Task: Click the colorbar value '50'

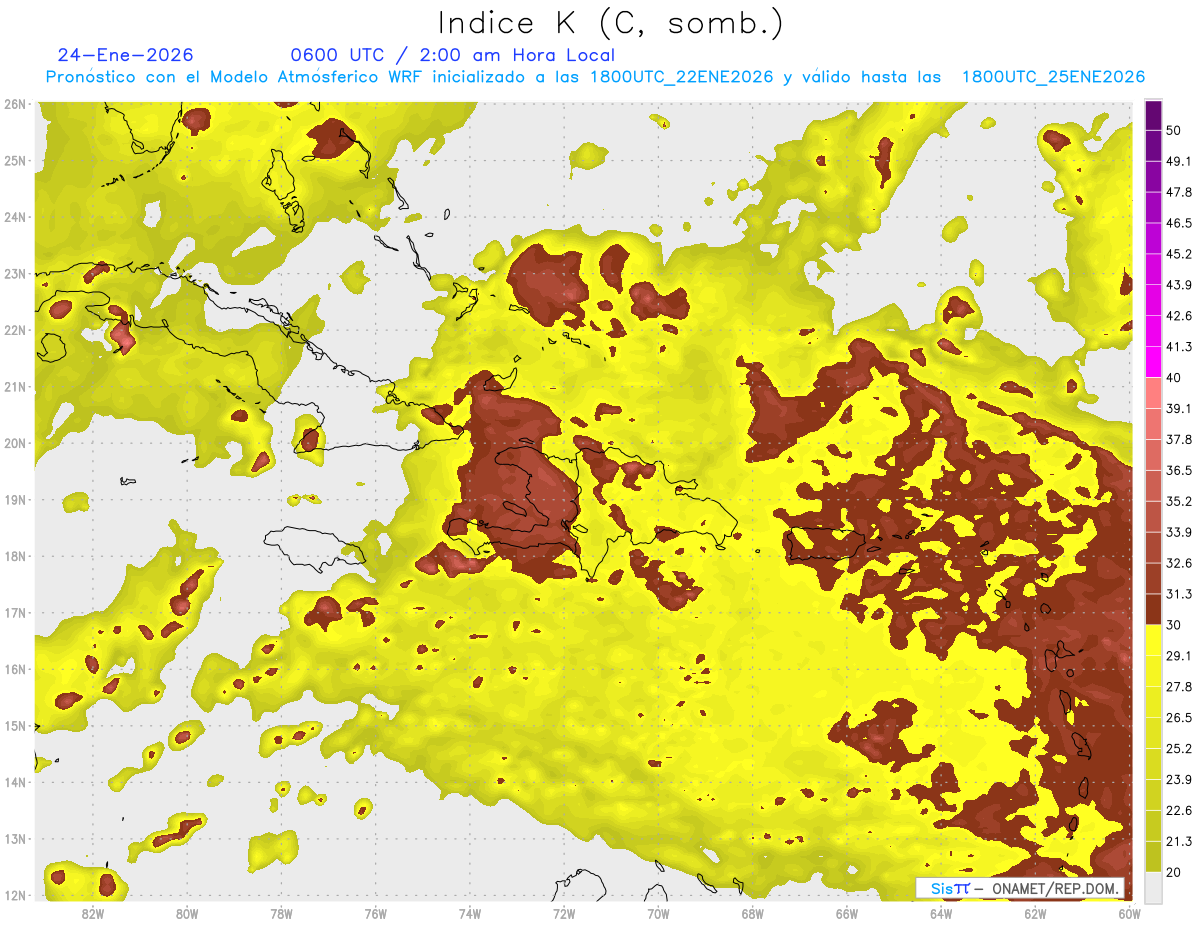Action: [1175, 131]
